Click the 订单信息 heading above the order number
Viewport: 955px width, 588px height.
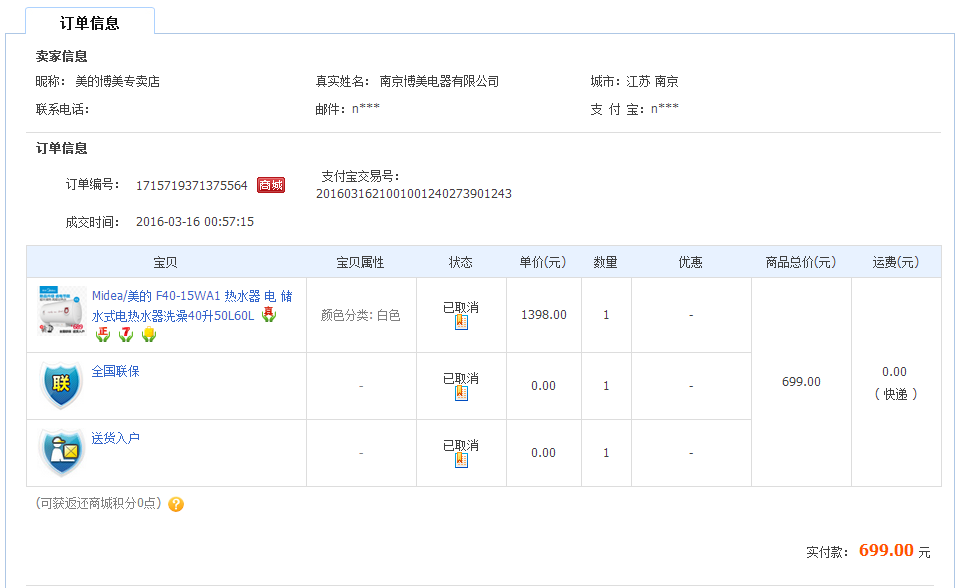[62, 148]
